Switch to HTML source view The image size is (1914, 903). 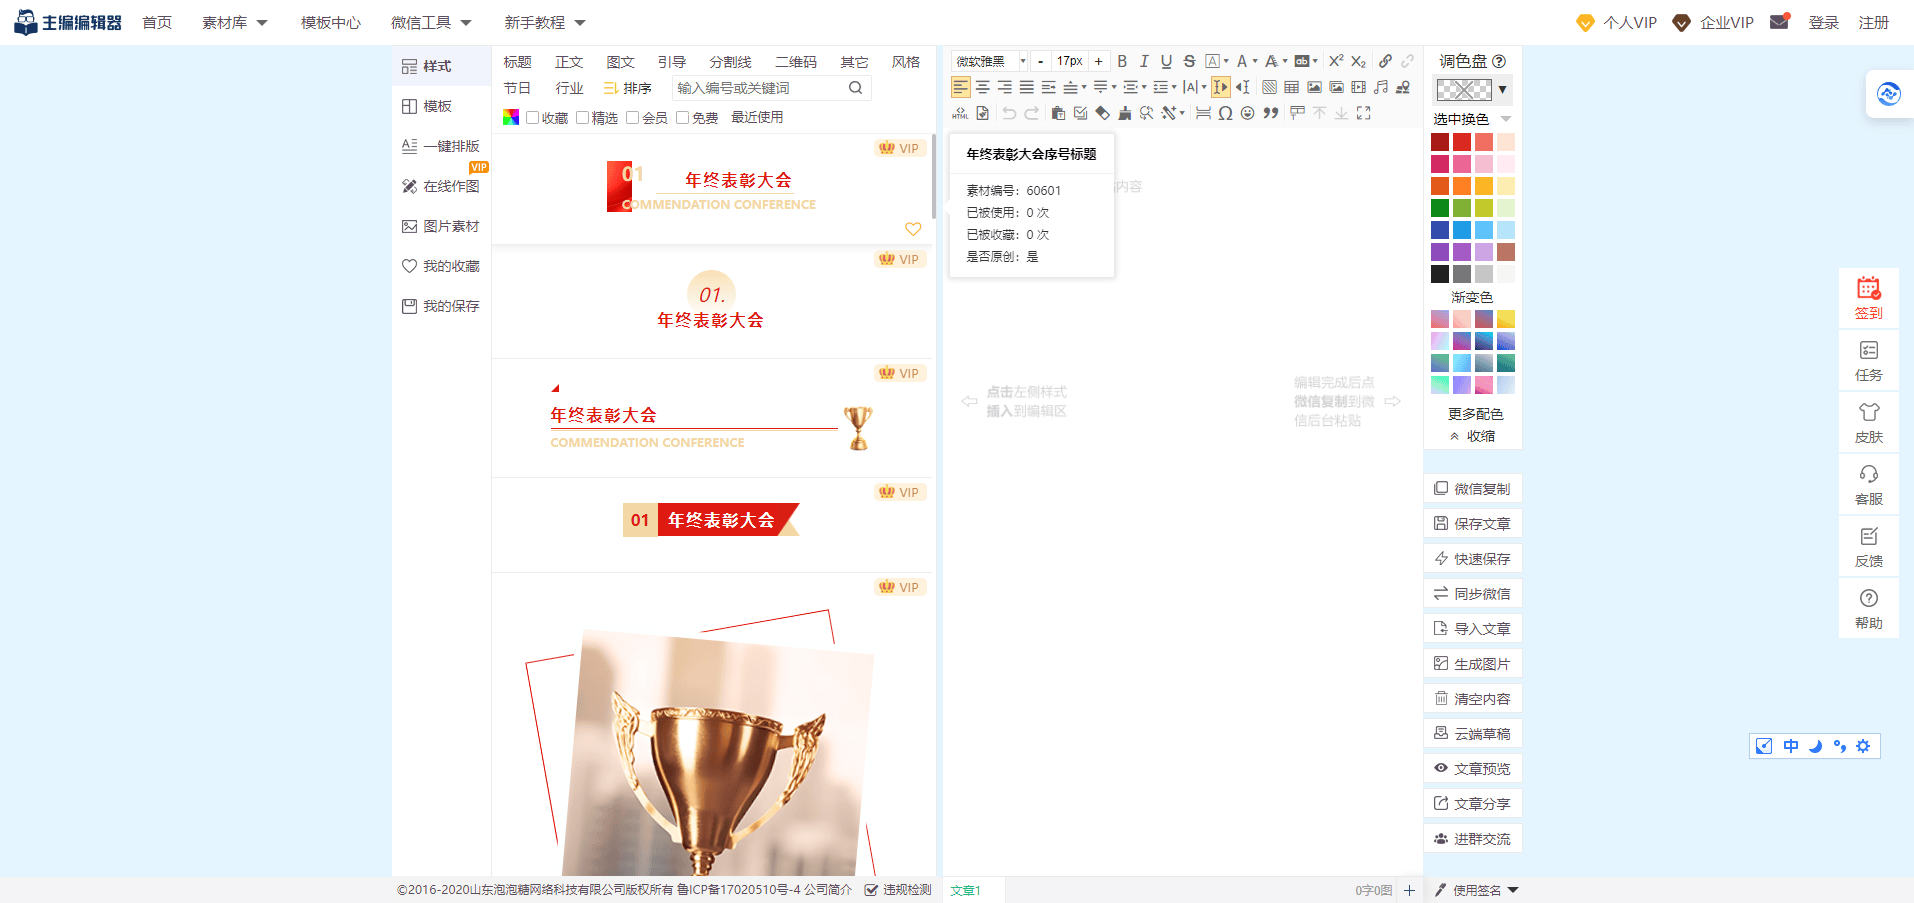coord(959,113)
